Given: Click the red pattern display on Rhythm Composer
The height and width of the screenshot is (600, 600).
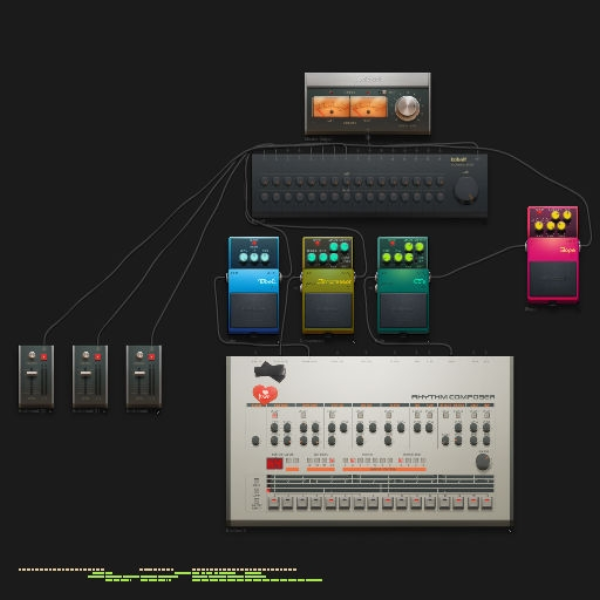Looking at the screenshot, I should [274, 464].
